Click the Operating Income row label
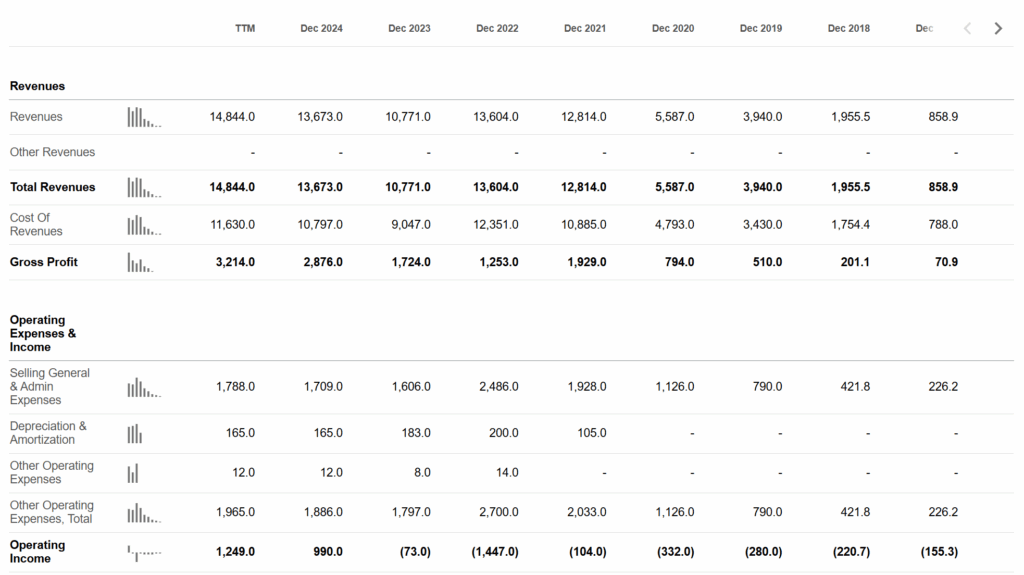The height and width of the screenshot is (575, 1024). tap(38, 551)
